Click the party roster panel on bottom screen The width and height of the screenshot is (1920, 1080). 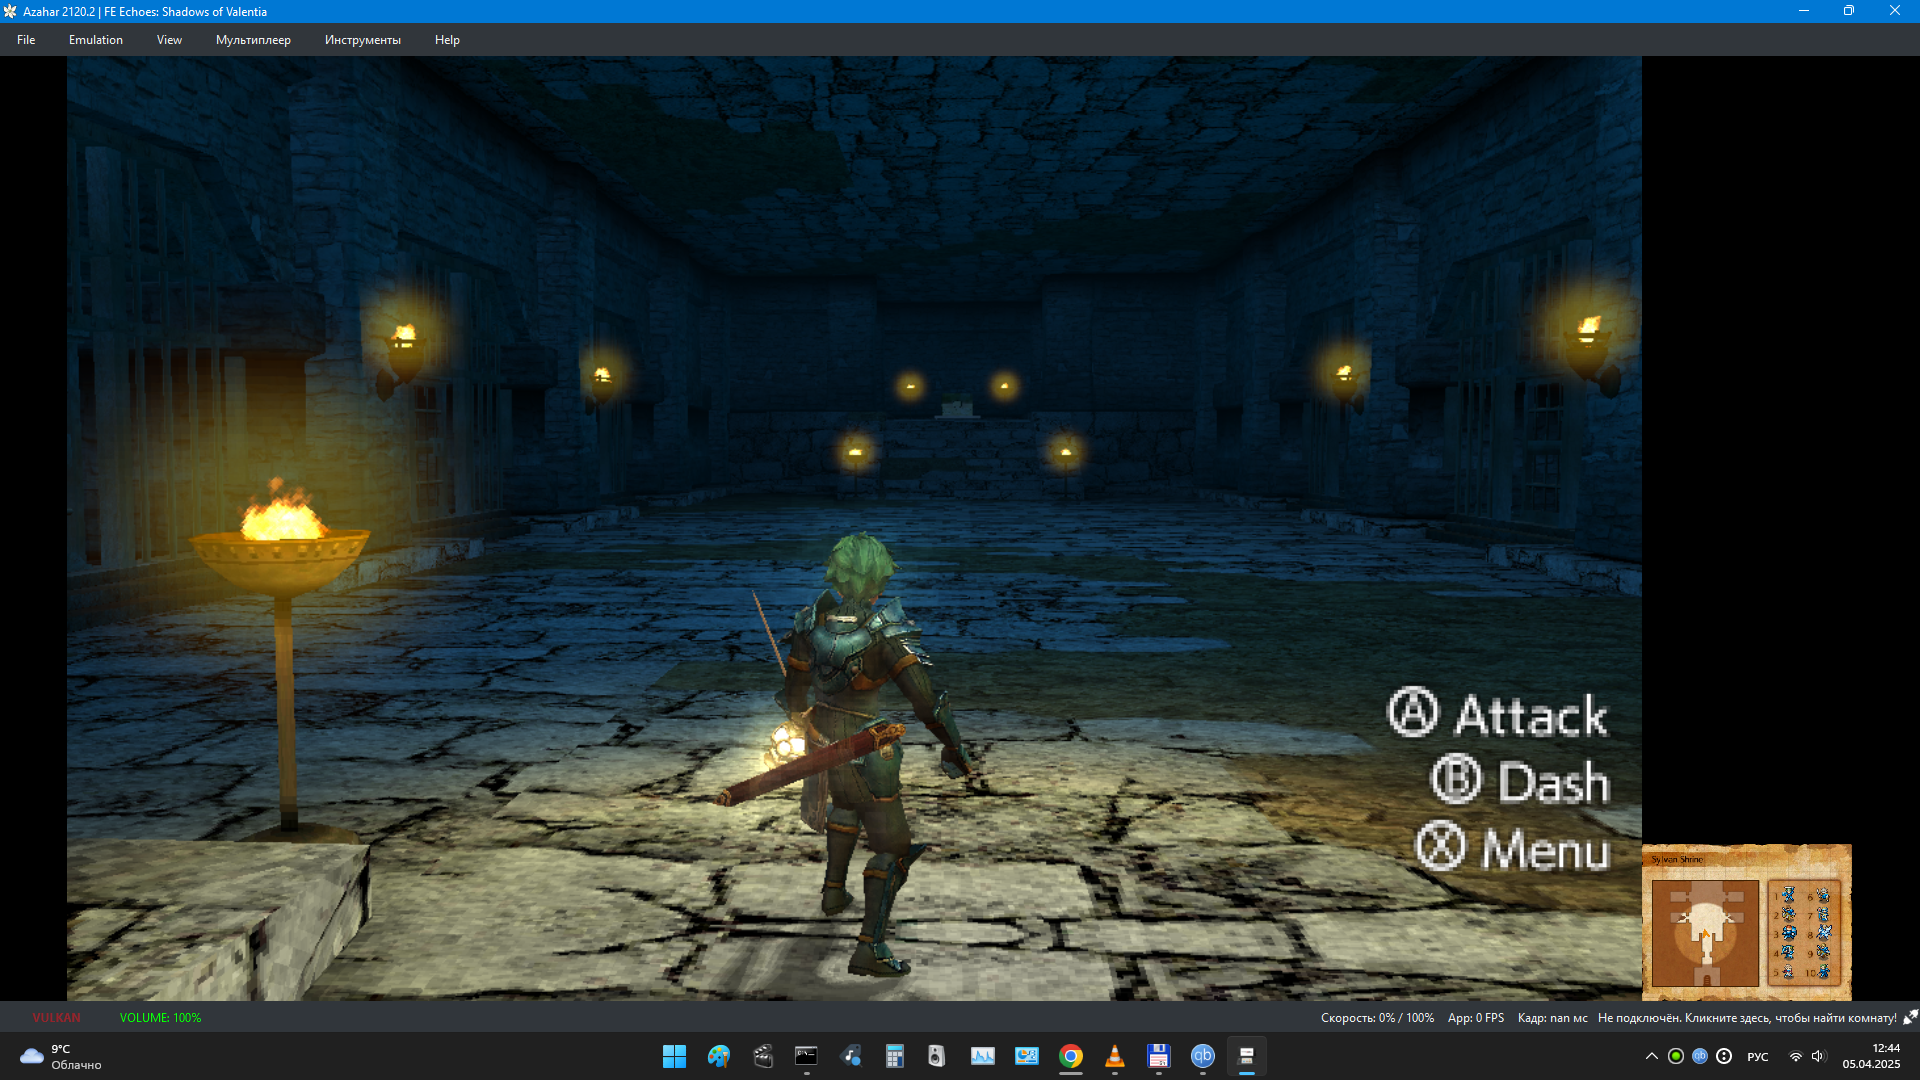1804,933
